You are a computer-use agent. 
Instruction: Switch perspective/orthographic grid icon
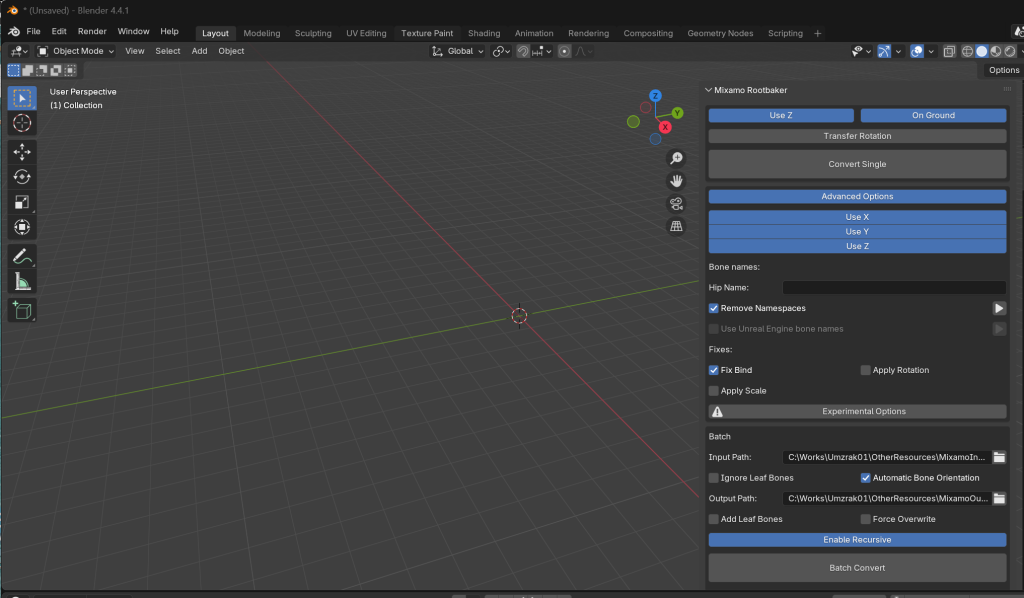point(676,226)
